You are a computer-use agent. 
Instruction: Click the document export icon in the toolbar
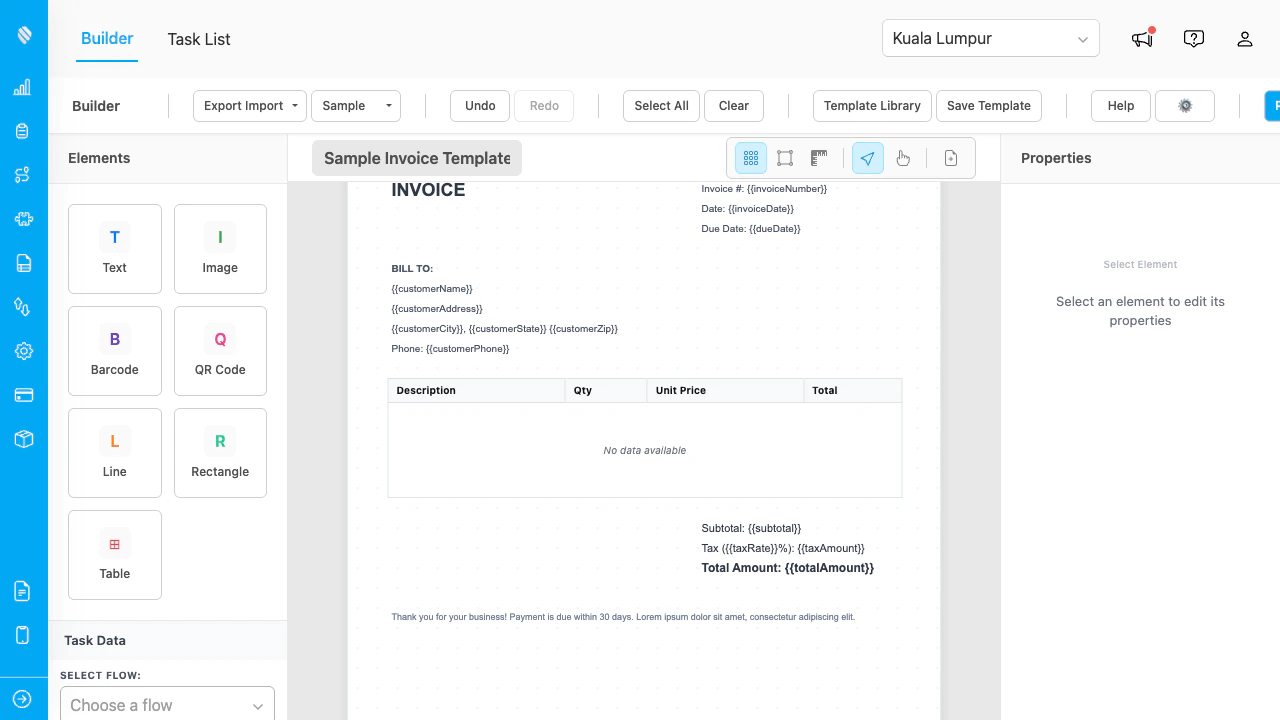point(950,158)
